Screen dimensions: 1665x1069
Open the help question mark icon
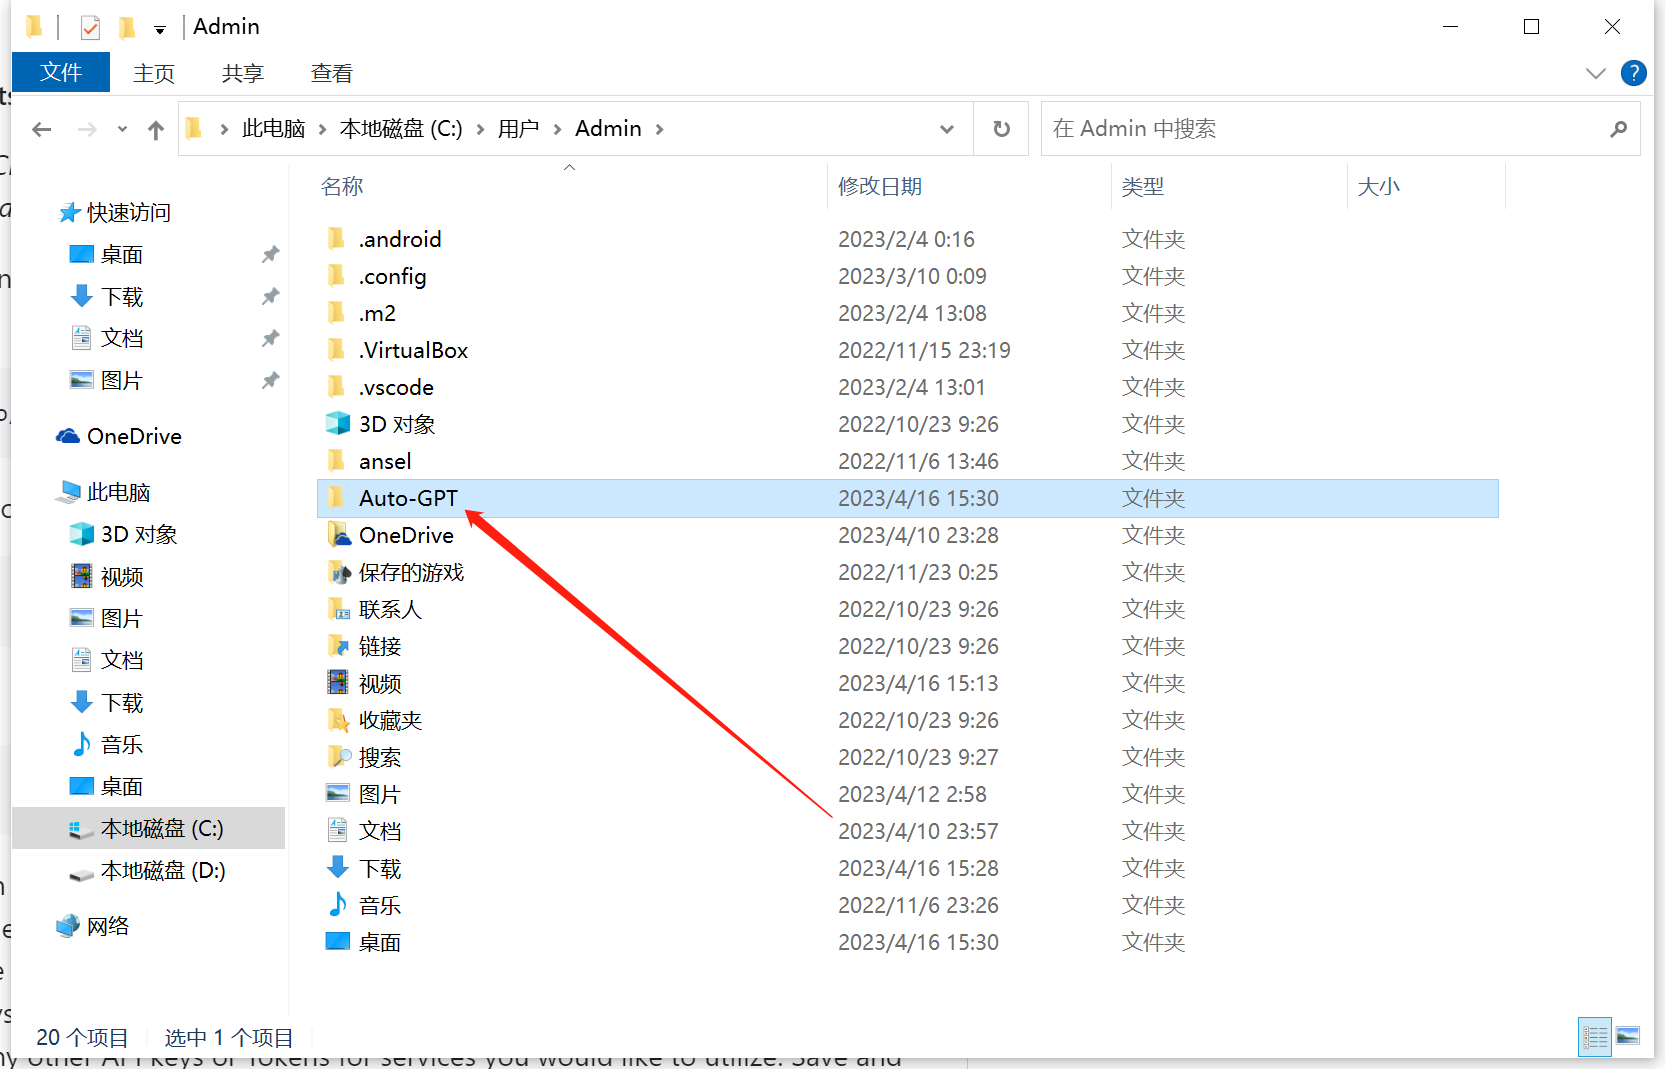coord(1633,73)
